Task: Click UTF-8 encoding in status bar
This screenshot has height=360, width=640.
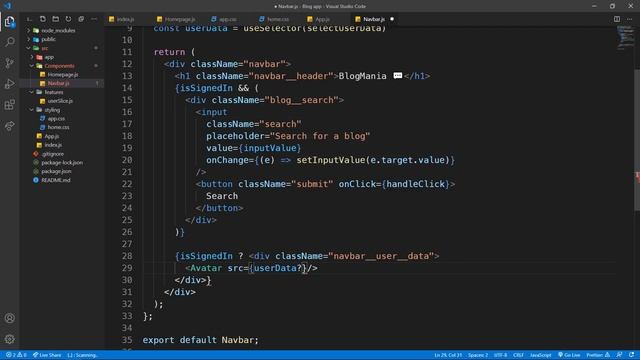Action: pos(500,355)
